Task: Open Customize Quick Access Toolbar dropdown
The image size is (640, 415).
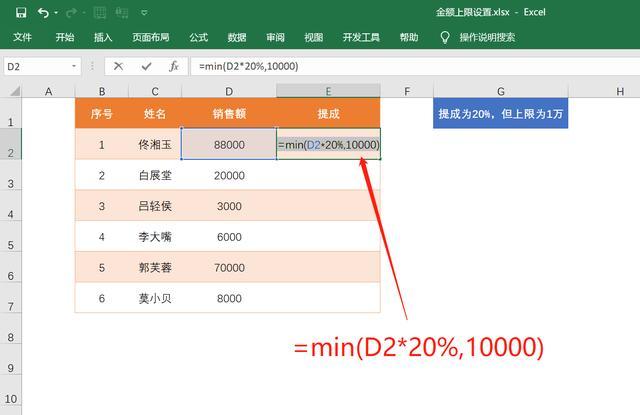Action: coord(144,14)
